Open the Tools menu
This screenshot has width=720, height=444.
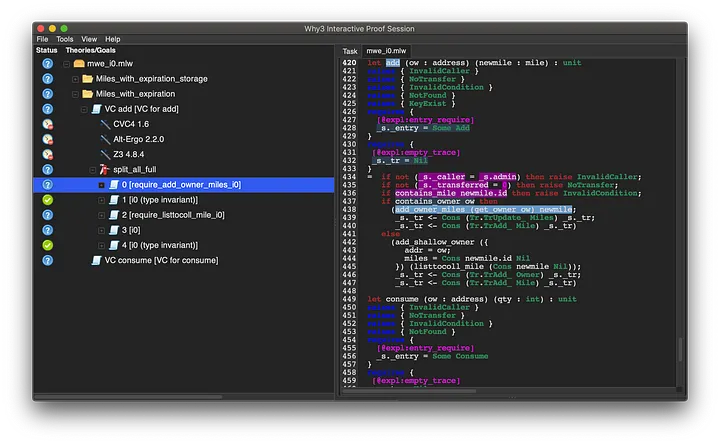pyautogui.click(x=64, y=39)
